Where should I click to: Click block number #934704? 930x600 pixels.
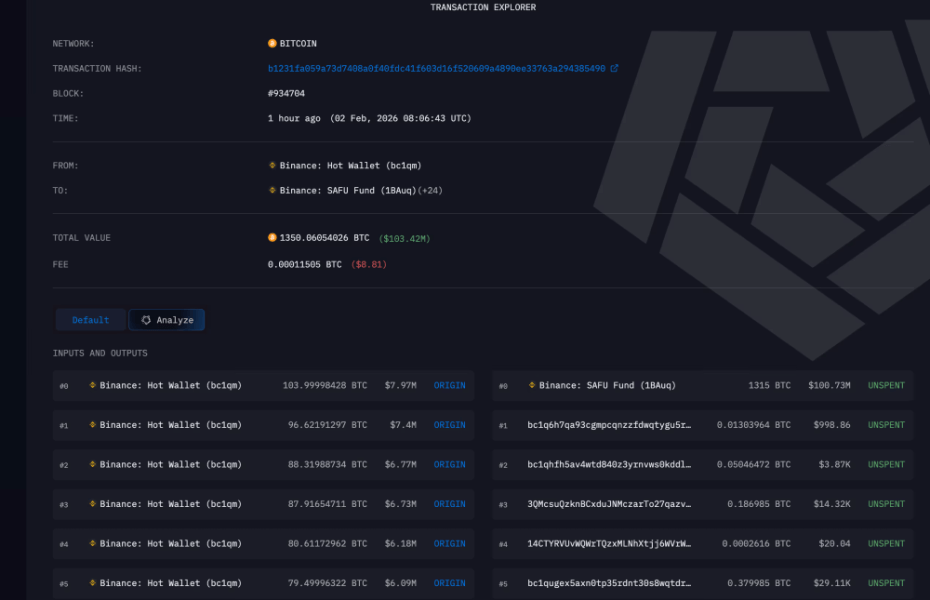pos(286,94)
